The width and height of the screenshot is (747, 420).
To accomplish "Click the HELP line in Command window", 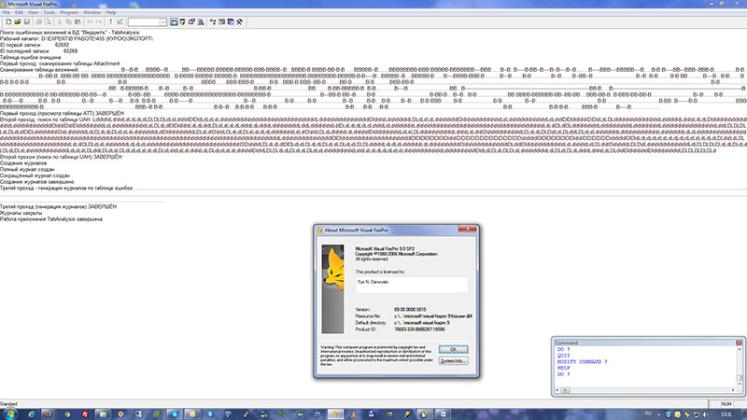I will click(x=564, y=368).
